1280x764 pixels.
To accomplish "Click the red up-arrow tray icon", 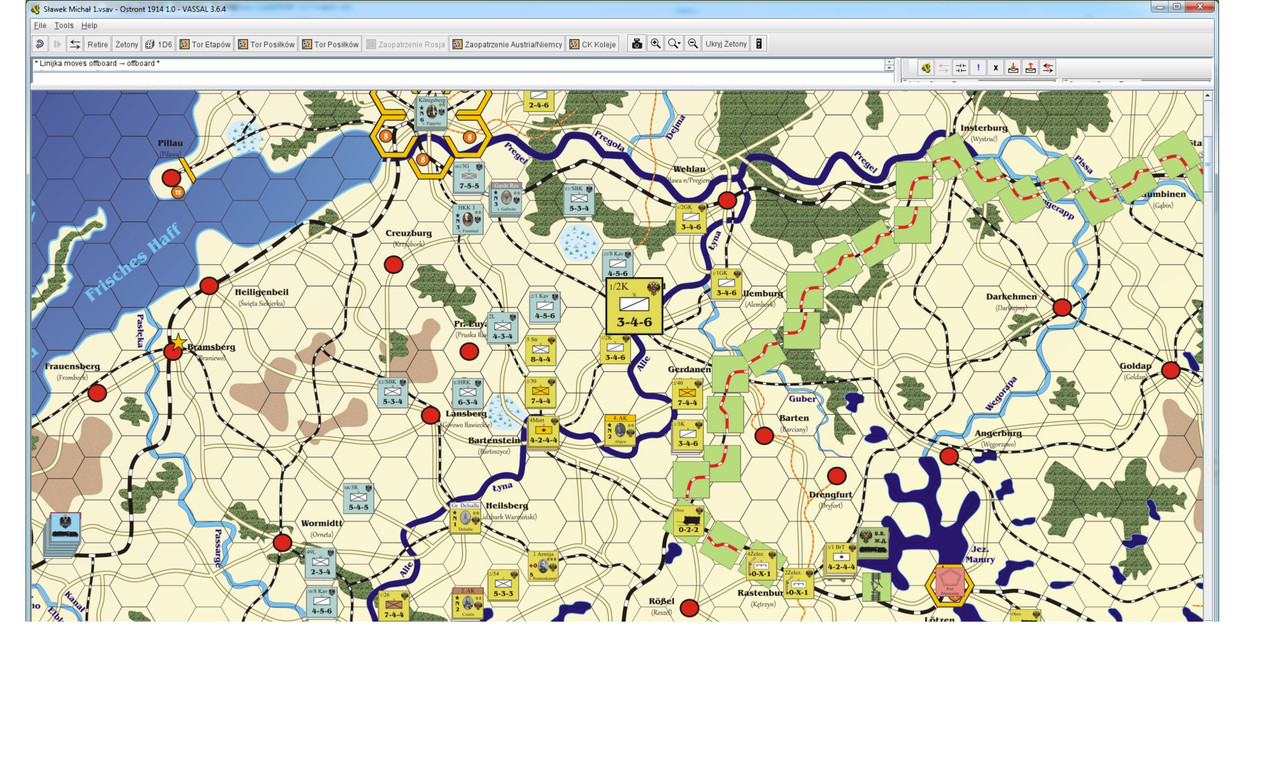I will (1031, 68).
